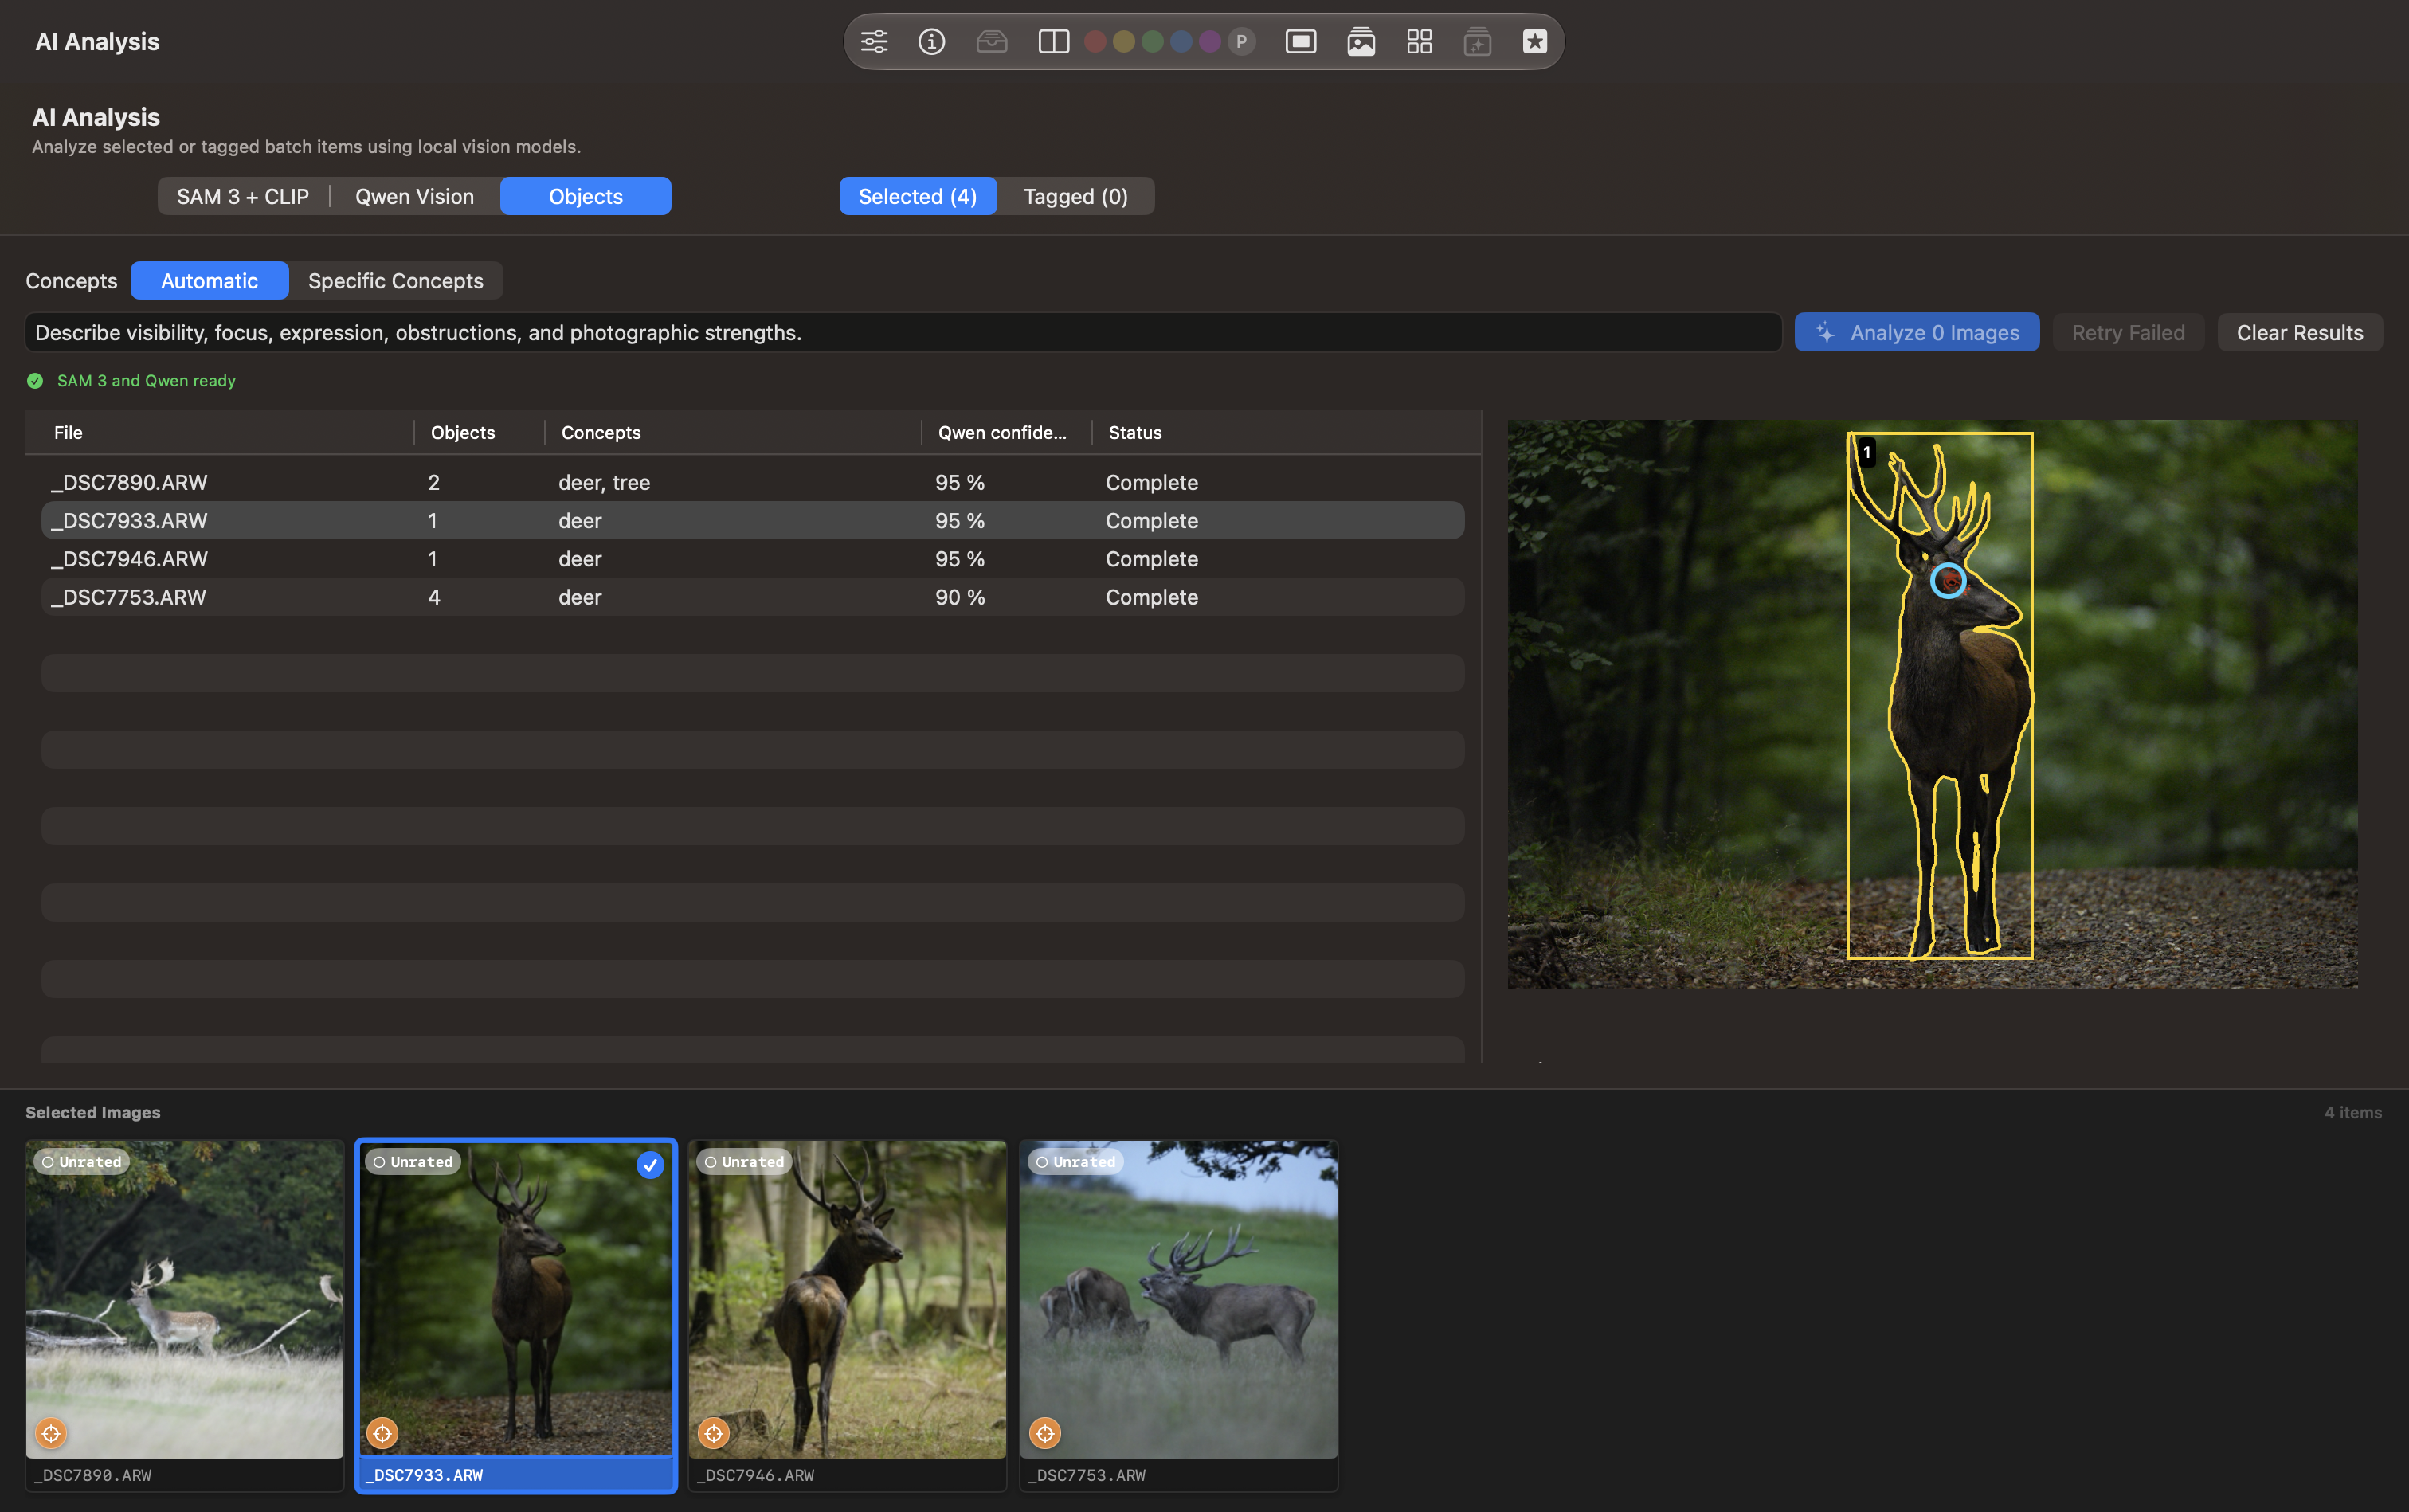
Task: Click the archive tray icon in toolbar
Action: click(x=991, y=41)
